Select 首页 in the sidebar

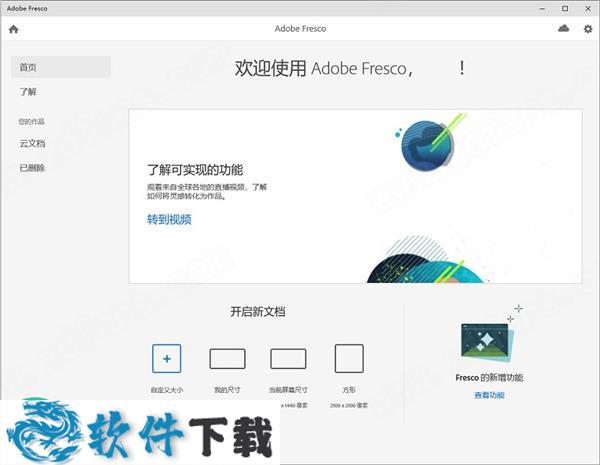(61, 67)
